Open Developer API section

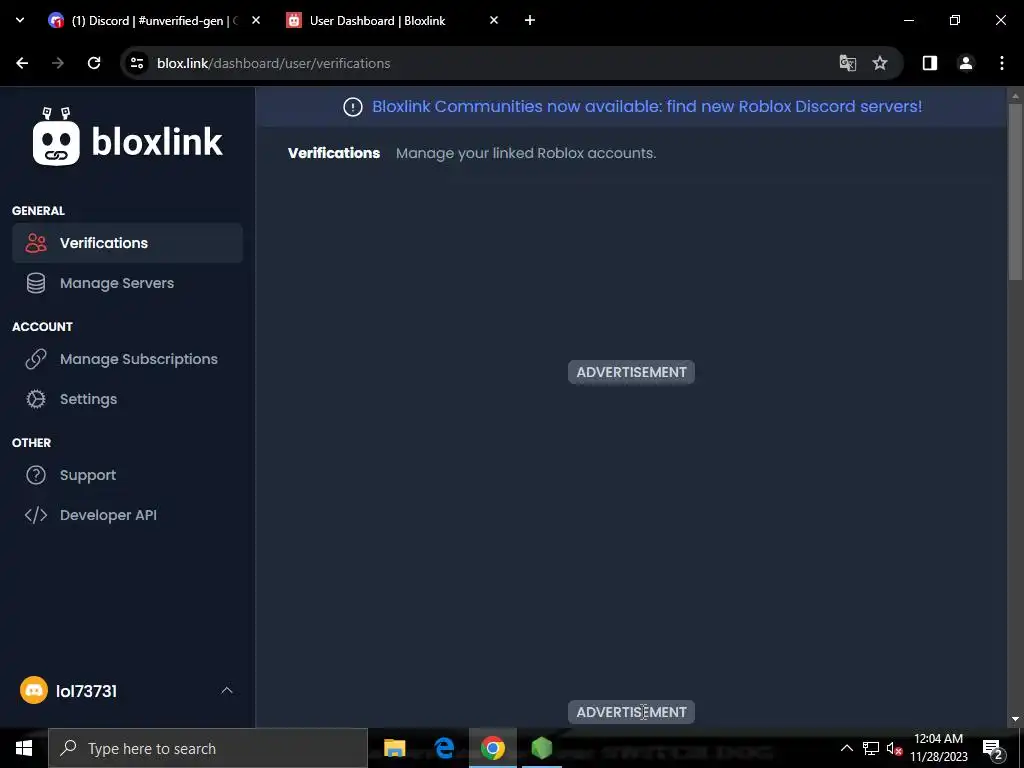point(127,515)
